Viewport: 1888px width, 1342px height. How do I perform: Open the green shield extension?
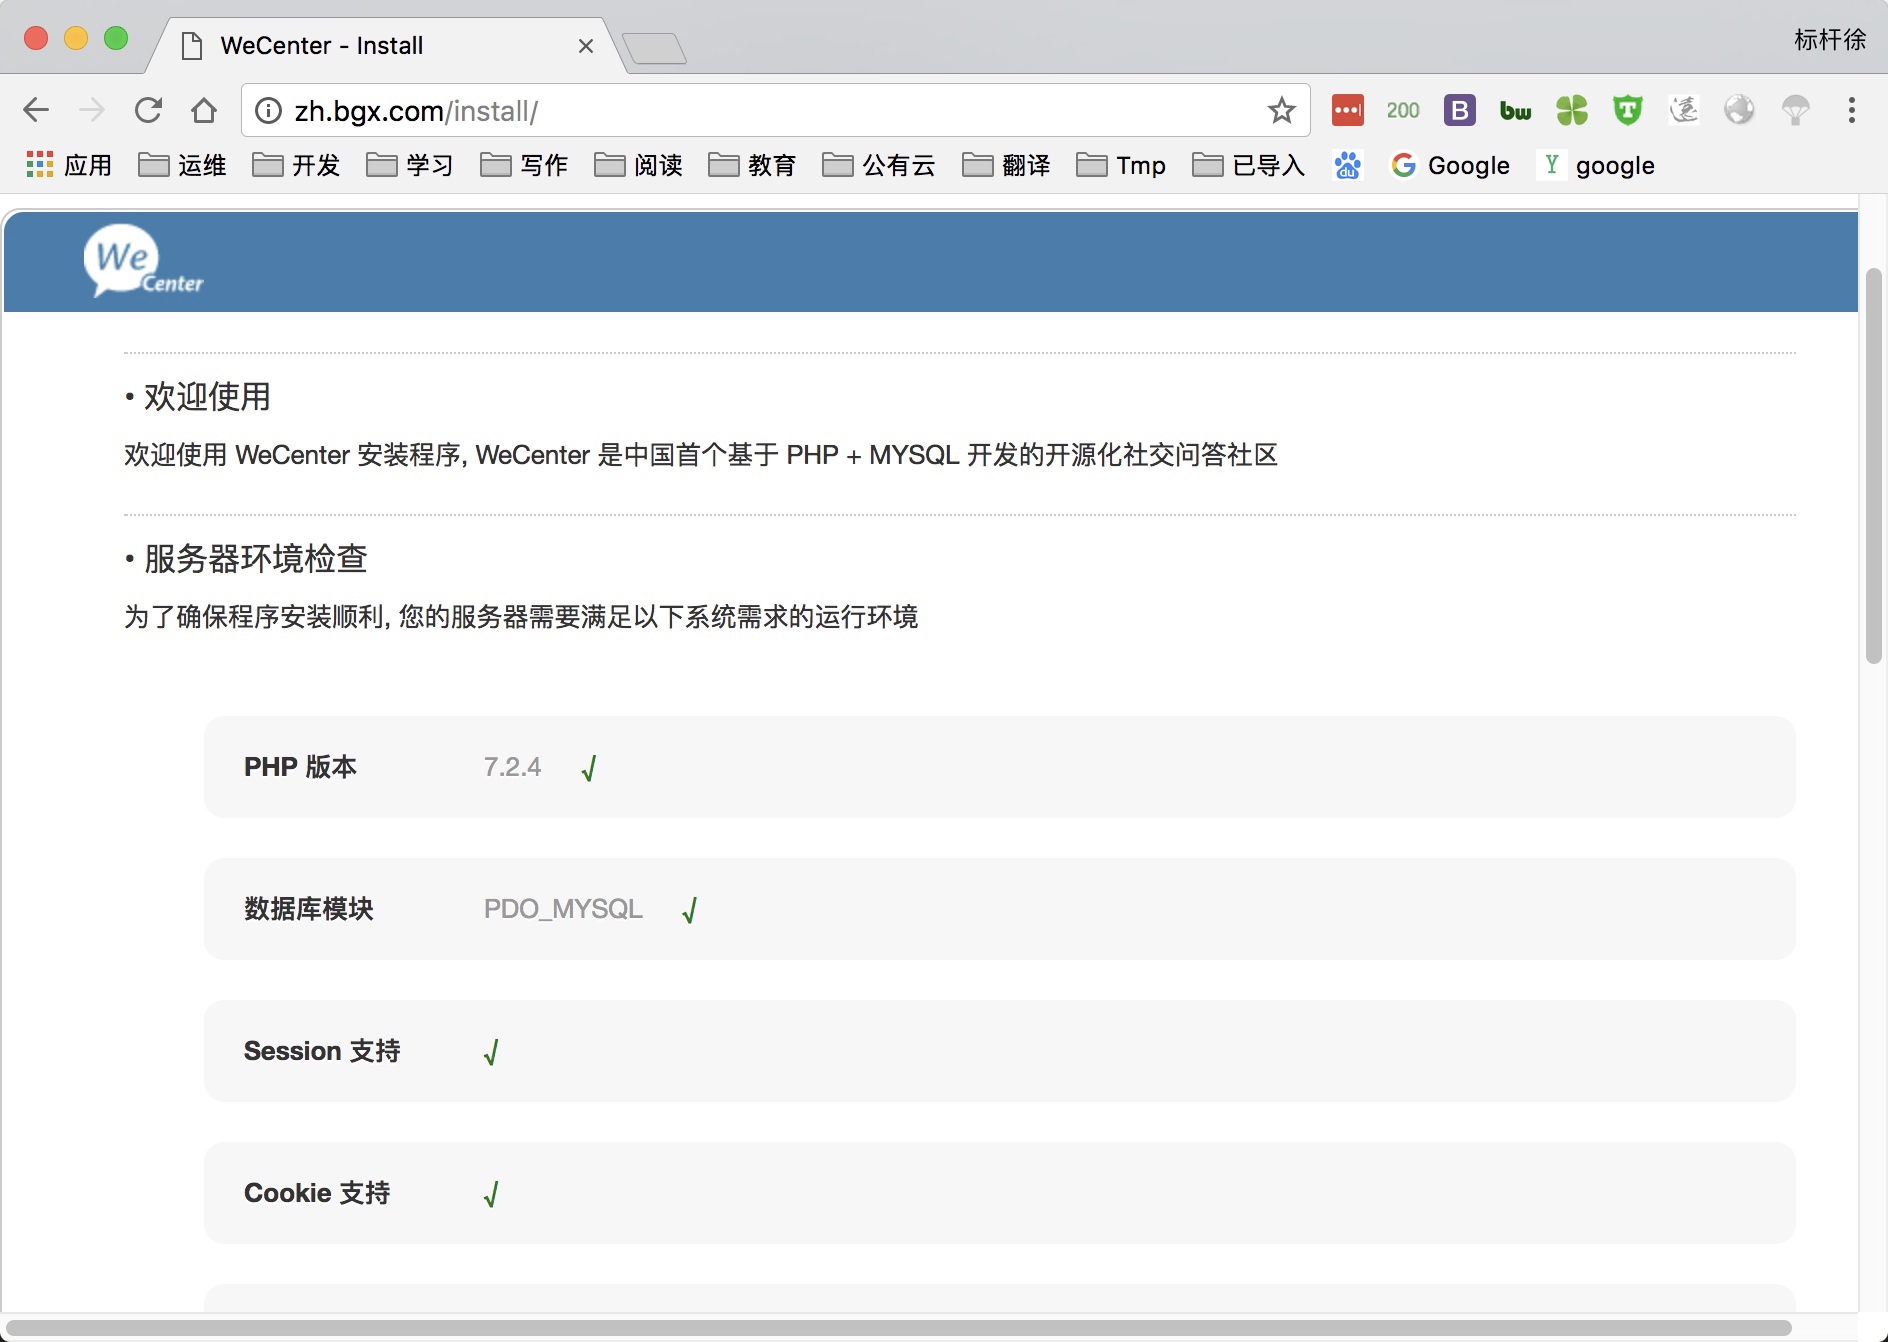pos(1628,110)
